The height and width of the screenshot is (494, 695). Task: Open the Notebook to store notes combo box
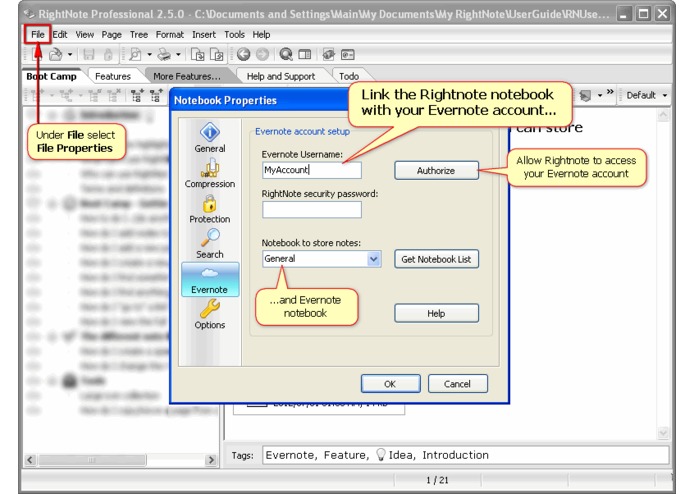pos(321,259)
